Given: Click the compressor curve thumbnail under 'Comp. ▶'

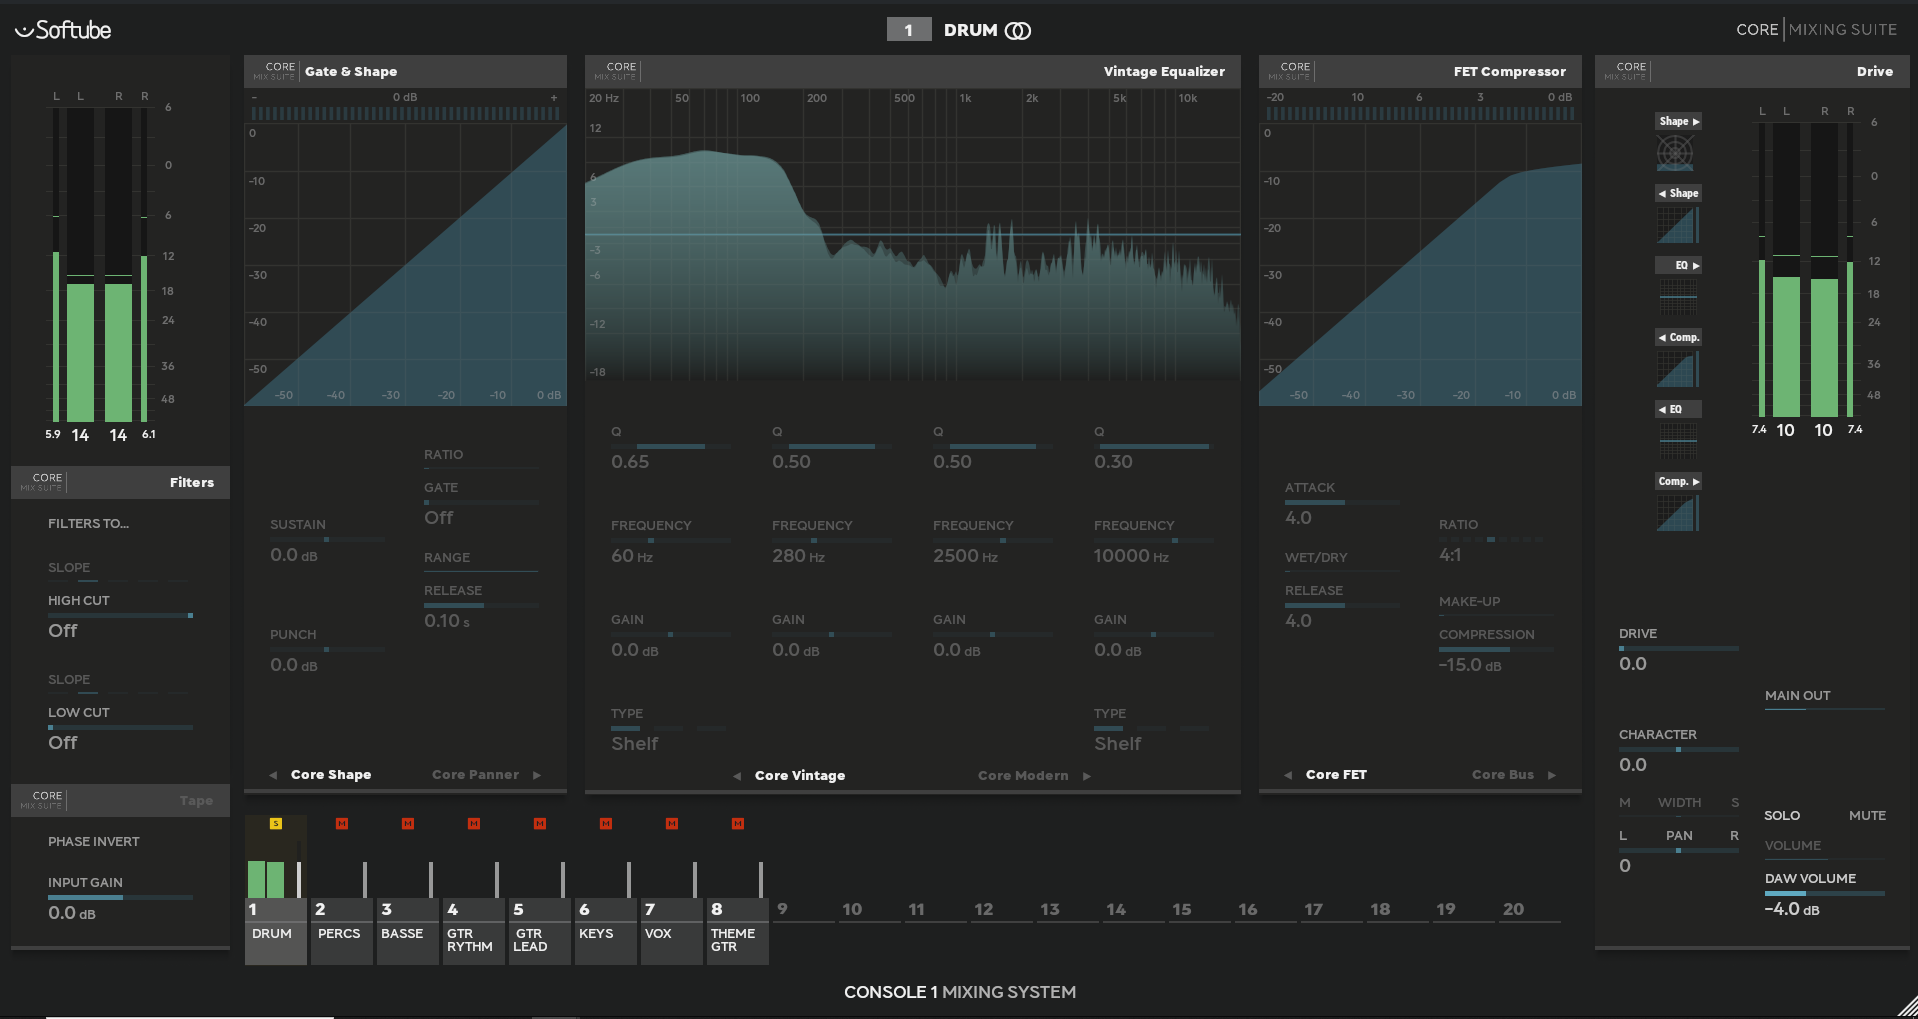Looking at the screenshot, I should pos(1678,513).
